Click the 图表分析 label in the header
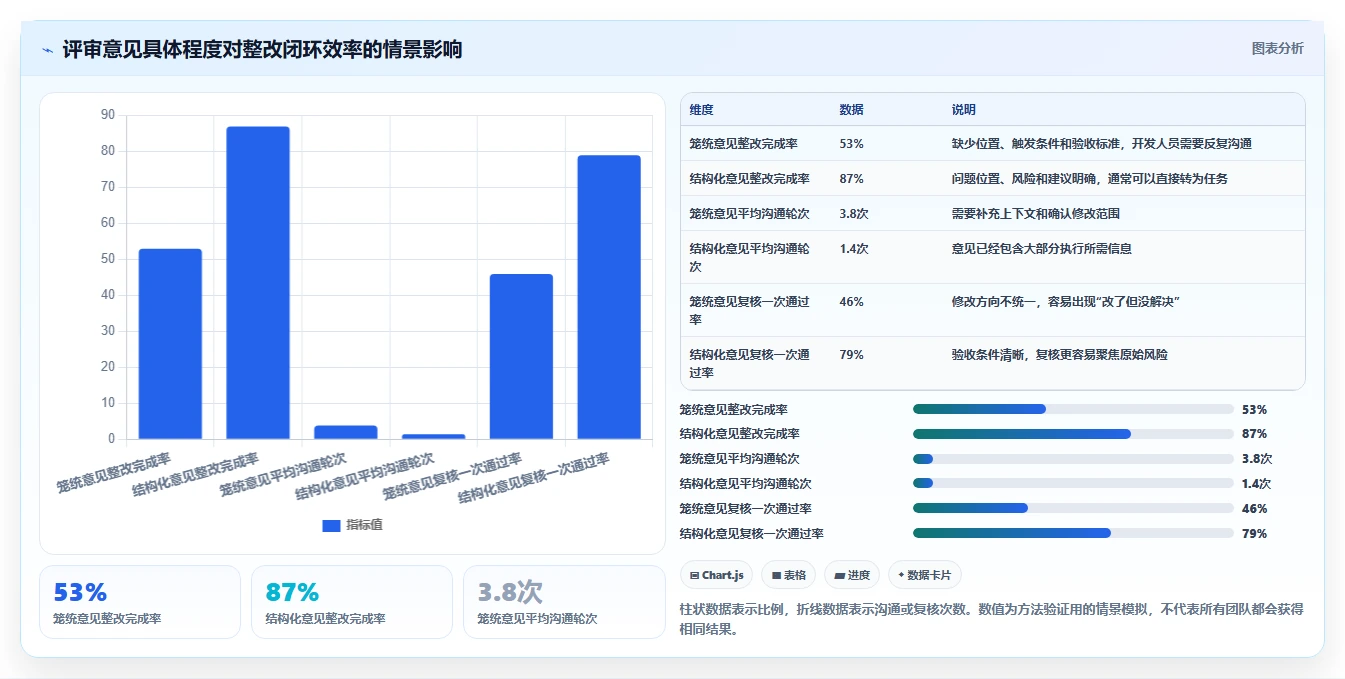The image size is (1345, 679). coord(1278,48)
